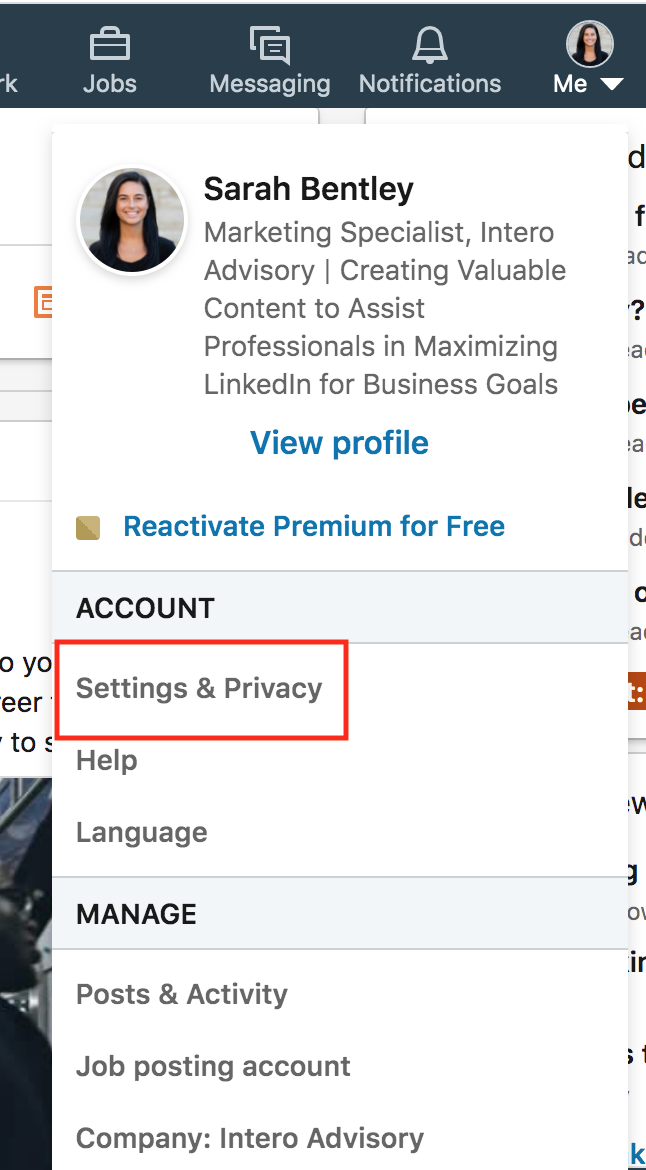Open Posts & Activity
The image size is (646, 1170).
(x=181, y=994)
